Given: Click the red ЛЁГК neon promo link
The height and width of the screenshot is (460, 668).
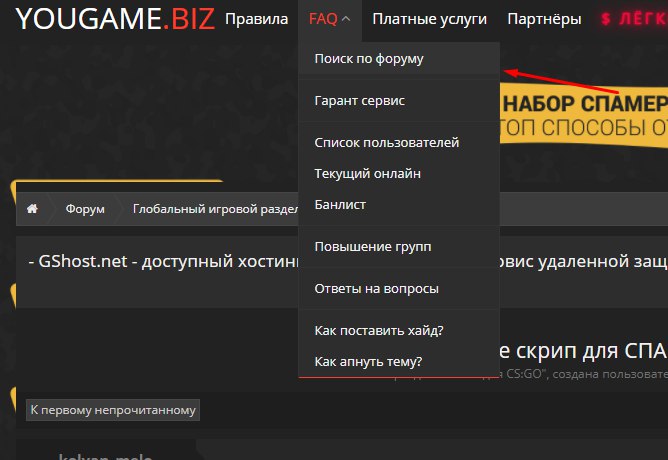Looking at the screenshot, I should (634, 19).
